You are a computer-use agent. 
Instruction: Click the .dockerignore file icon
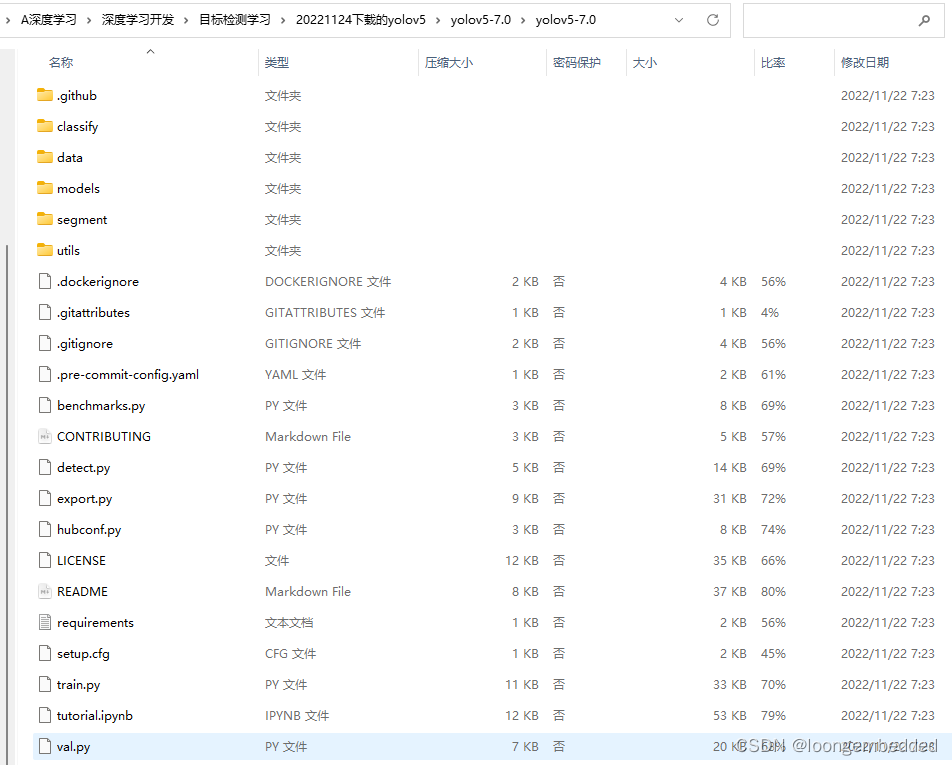(44, 281)
